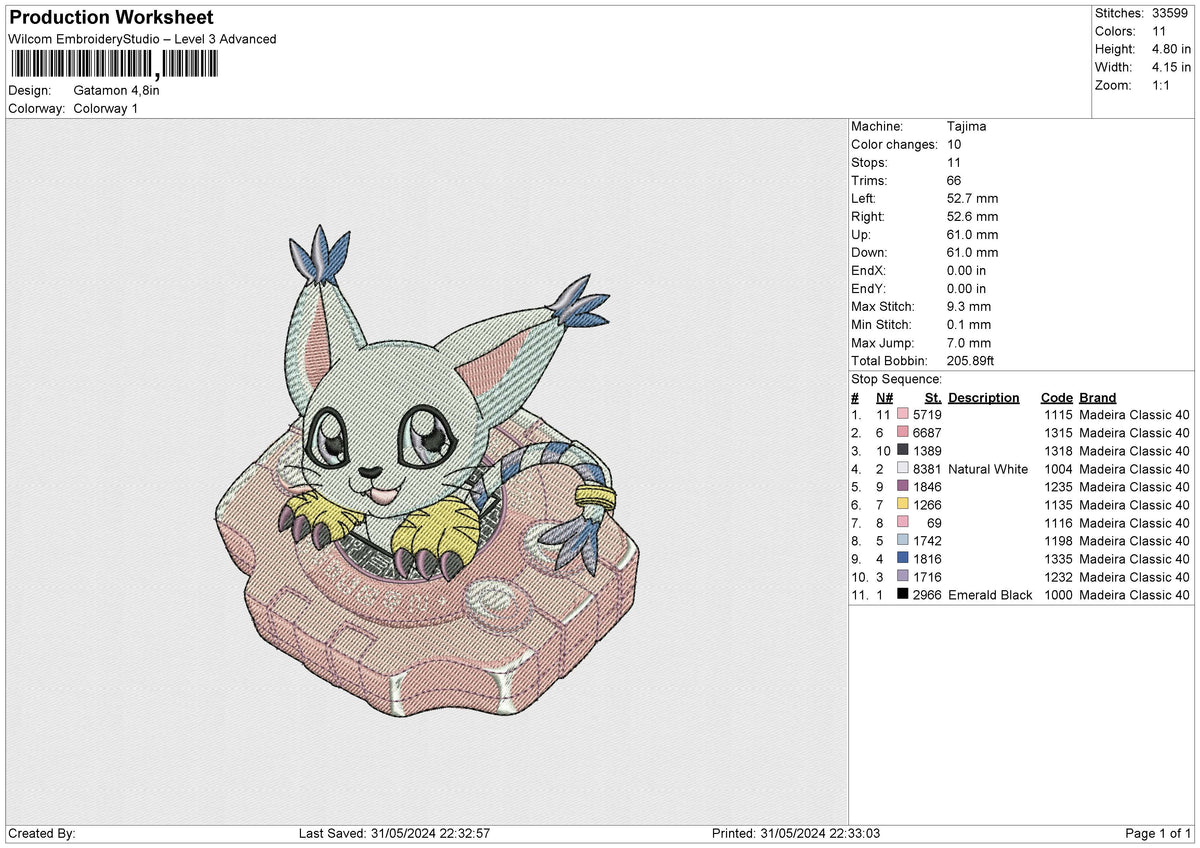Click the salmon swatch for stop 2
The height and width of the screenshot is (848, 1200).
tap(903, 433)
